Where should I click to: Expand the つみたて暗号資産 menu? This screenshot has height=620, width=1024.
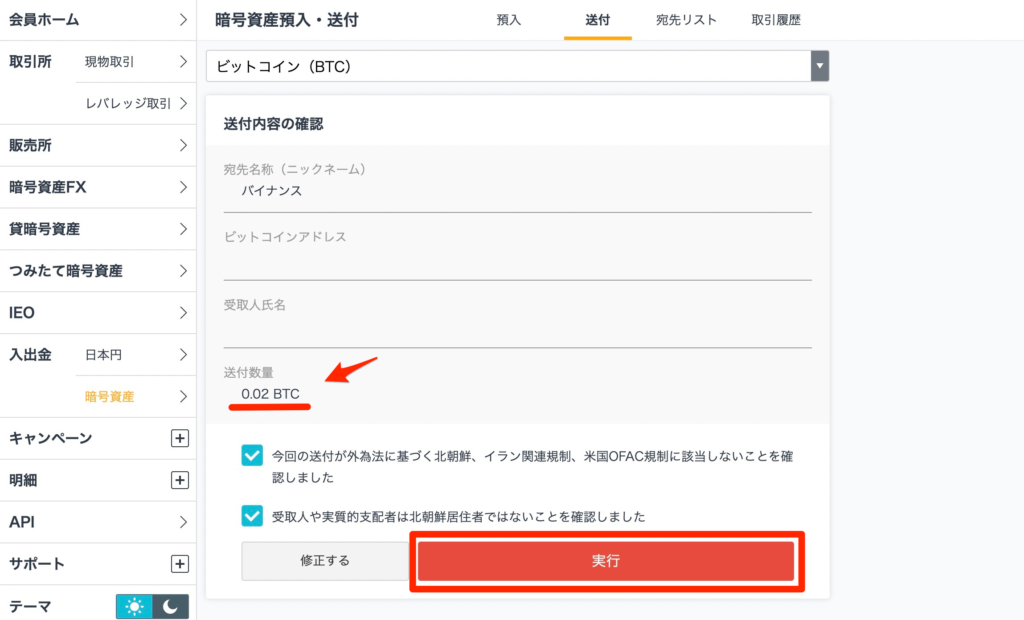point(183,270)
